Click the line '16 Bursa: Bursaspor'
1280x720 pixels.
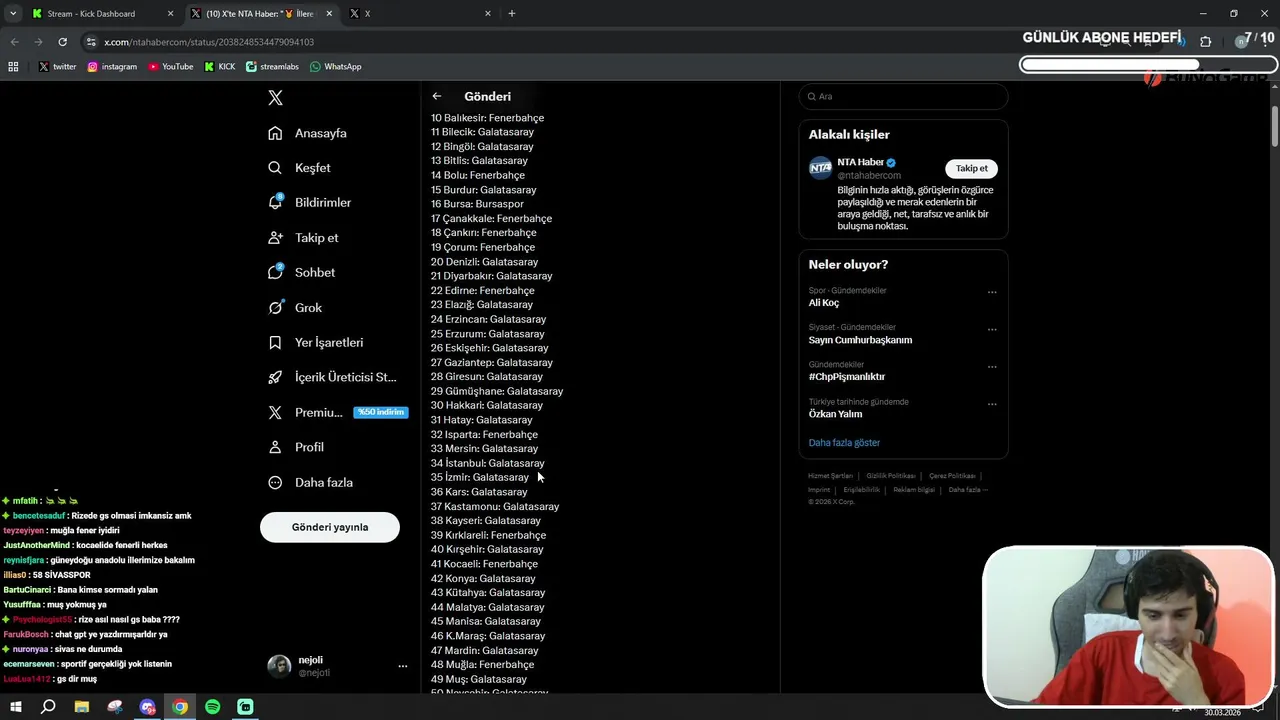[477, 204]
